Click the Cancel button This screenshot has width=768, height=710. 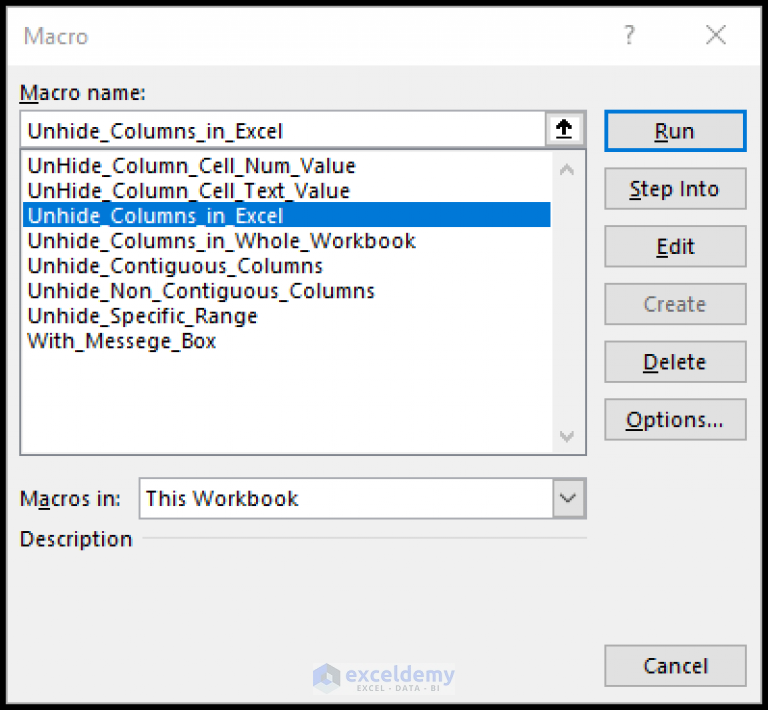click(x=675, y=666)
